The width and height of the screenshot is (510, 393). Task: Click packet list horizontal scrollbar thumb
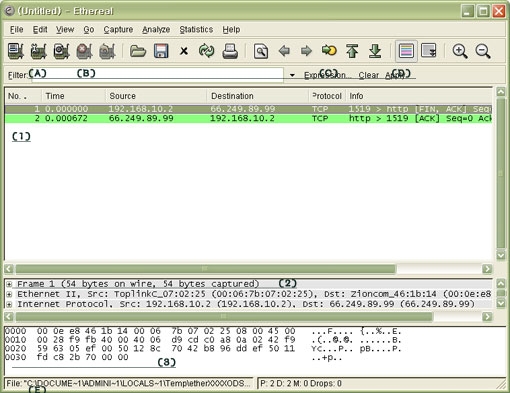[205, 269]
